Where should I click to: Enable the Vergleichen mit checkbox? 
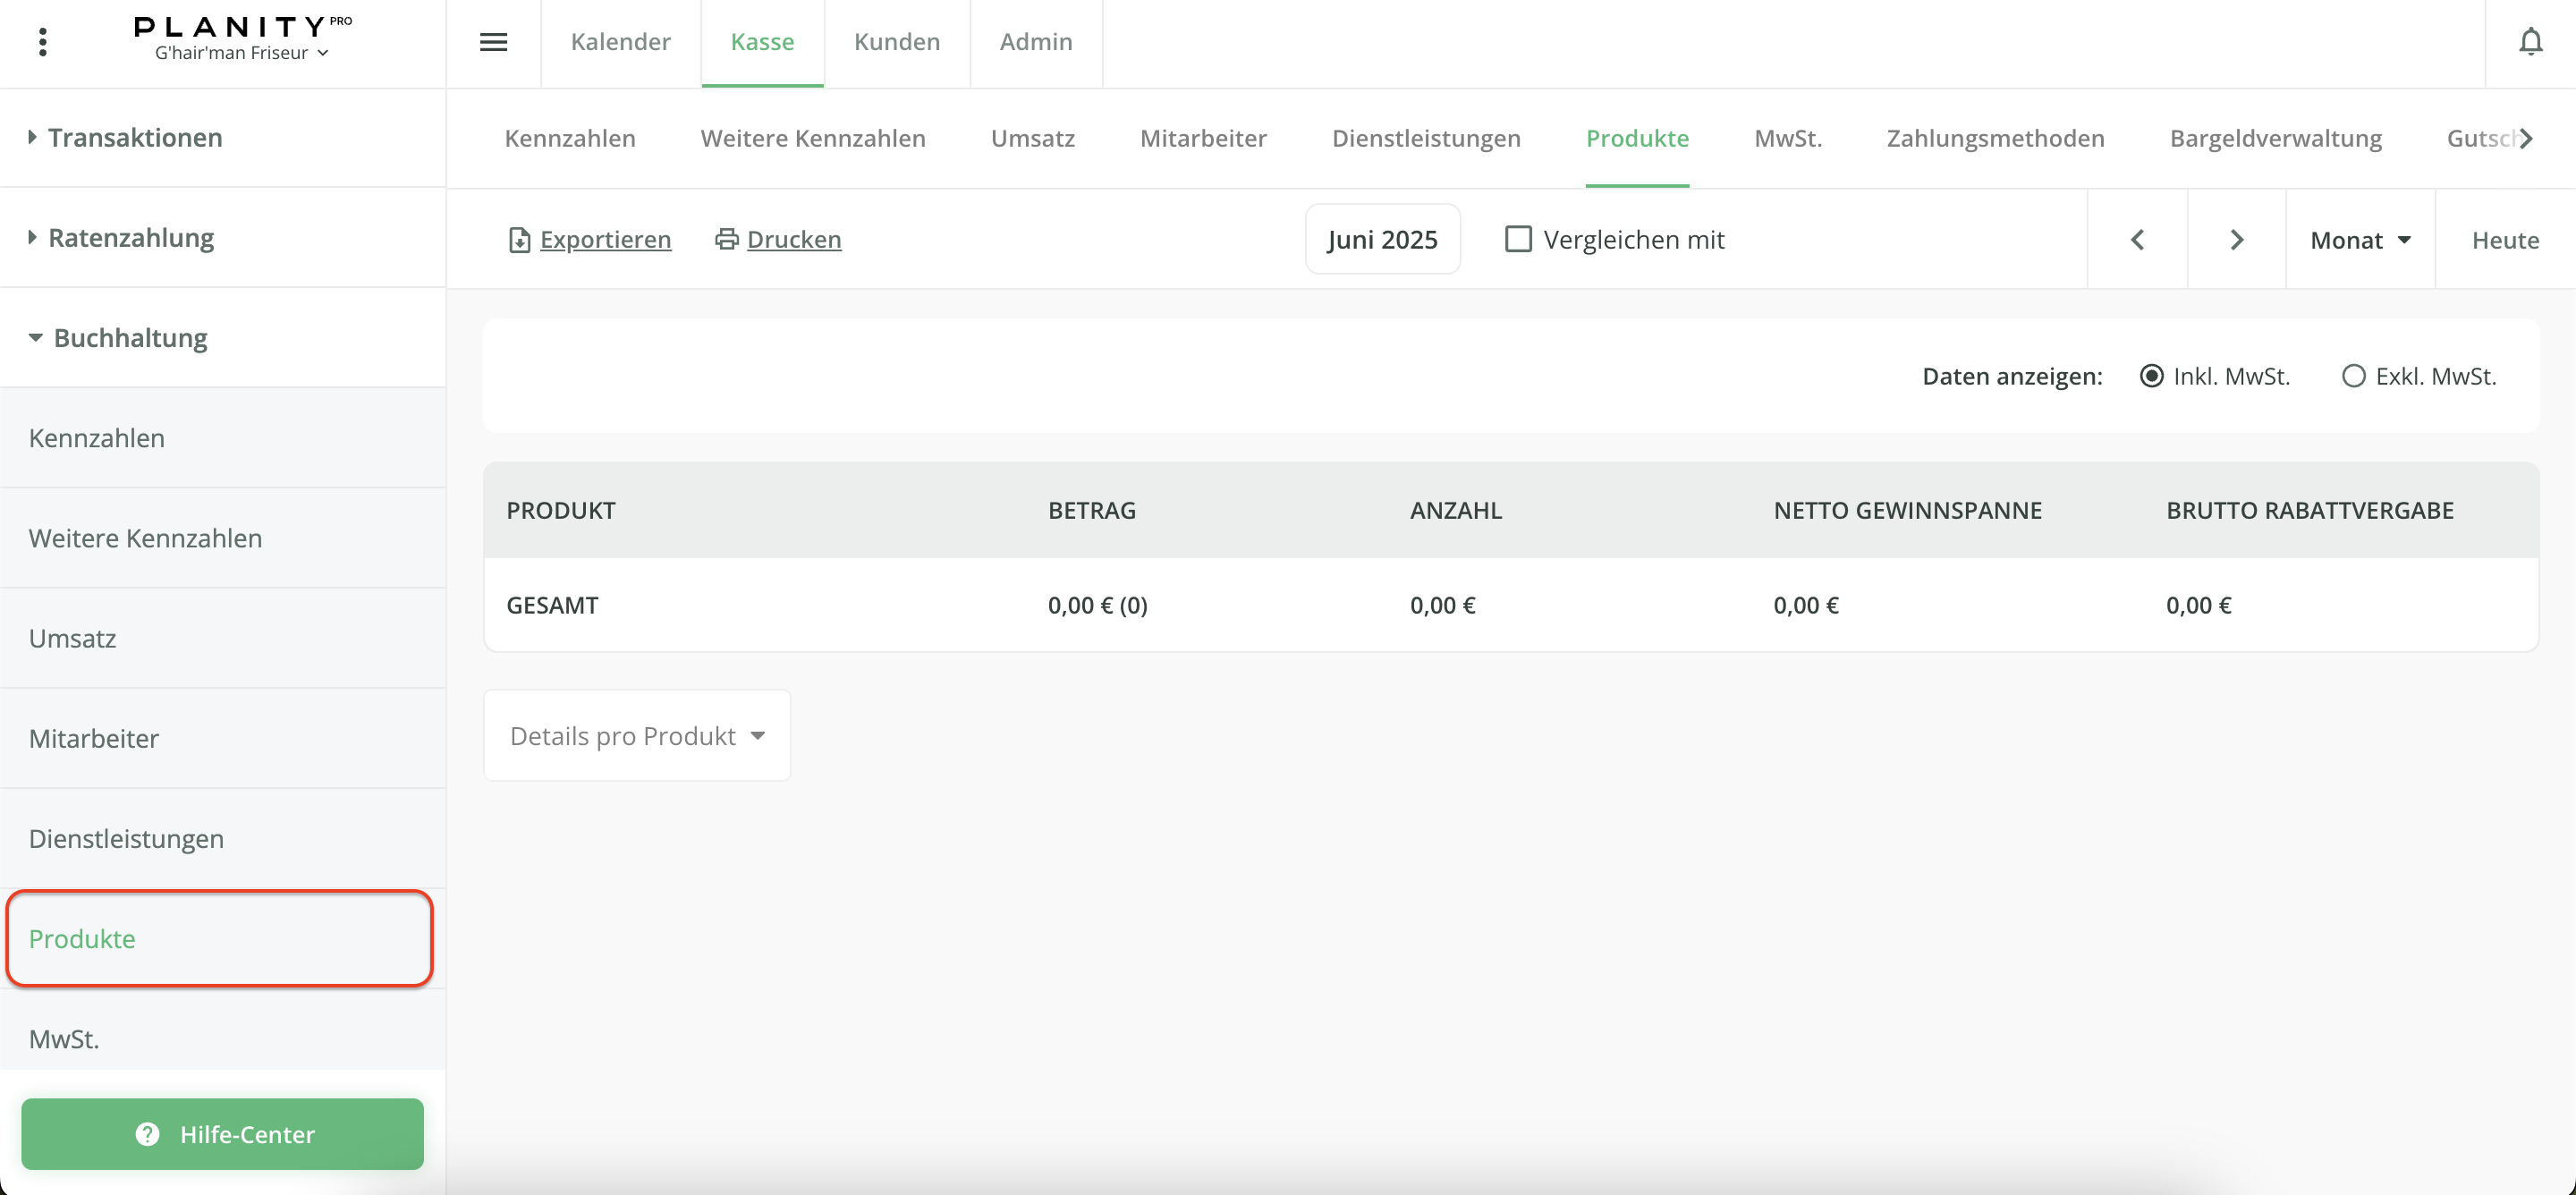(1517, 239)
